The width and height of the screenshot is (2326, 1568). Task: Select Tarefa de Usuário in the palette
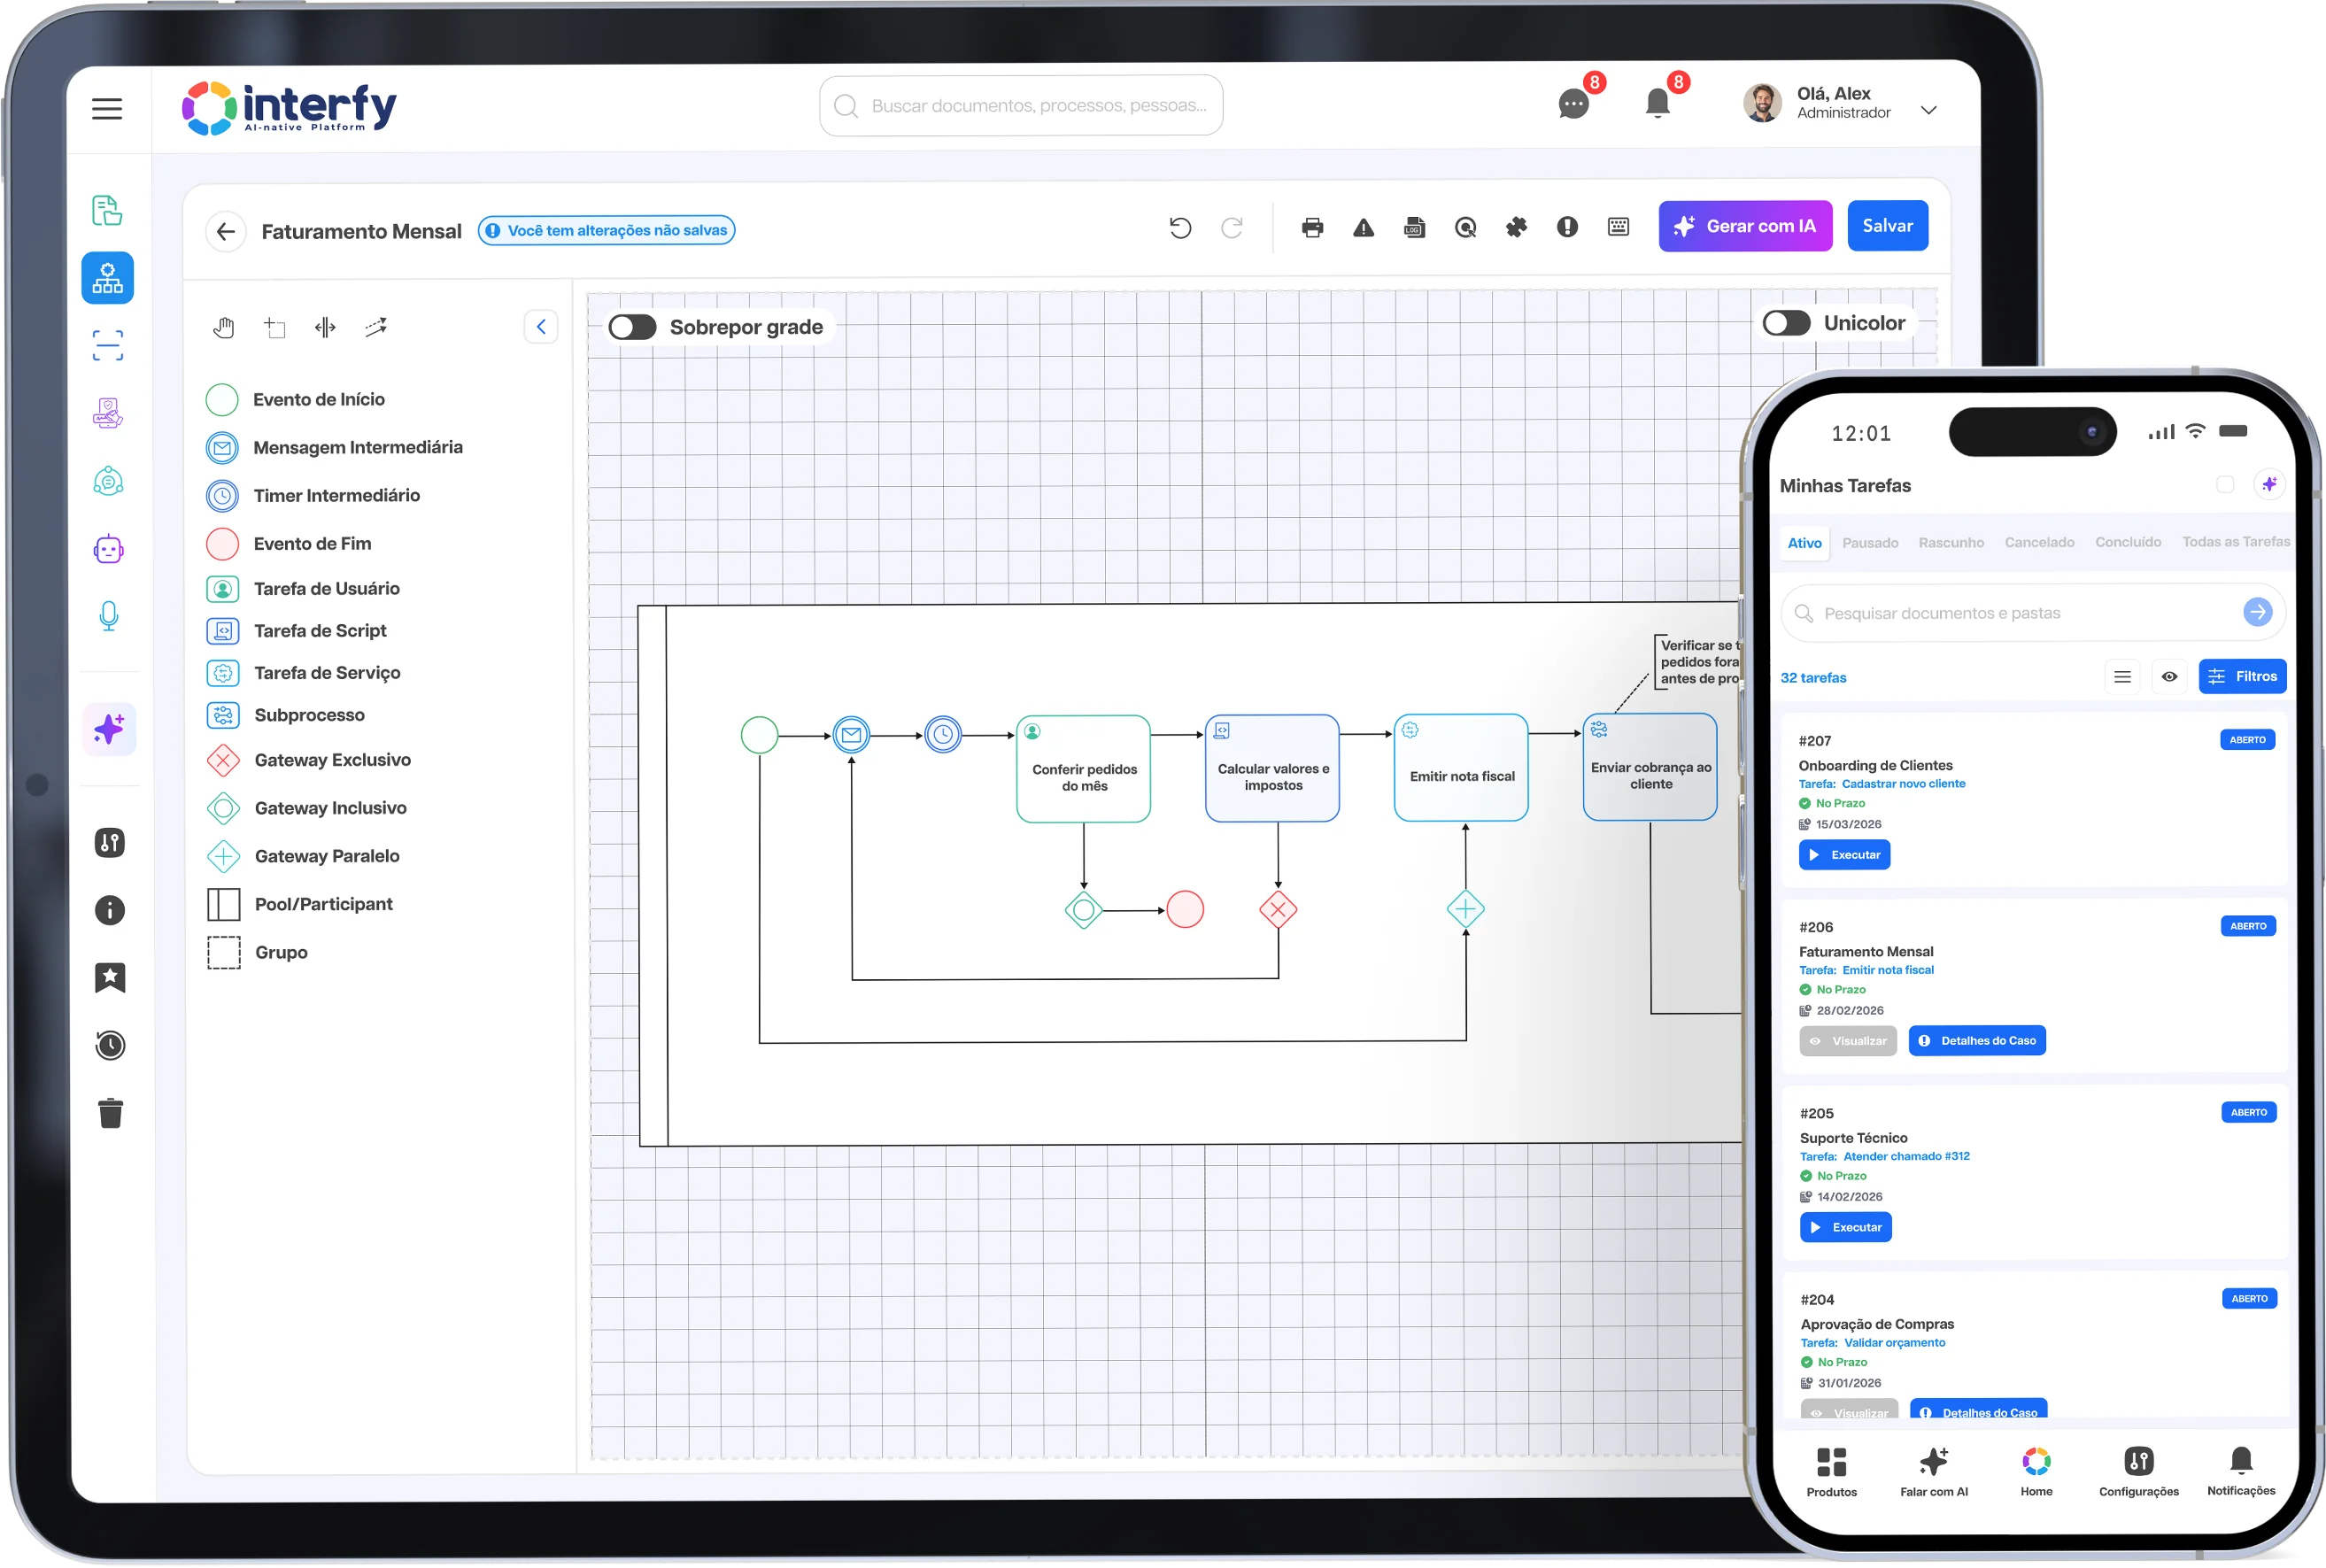[x=304, y=589]
